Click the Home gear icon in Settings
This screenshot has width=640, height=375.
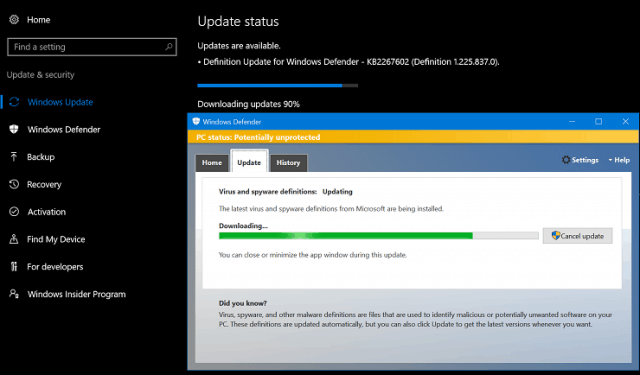(x=14, y=20)
